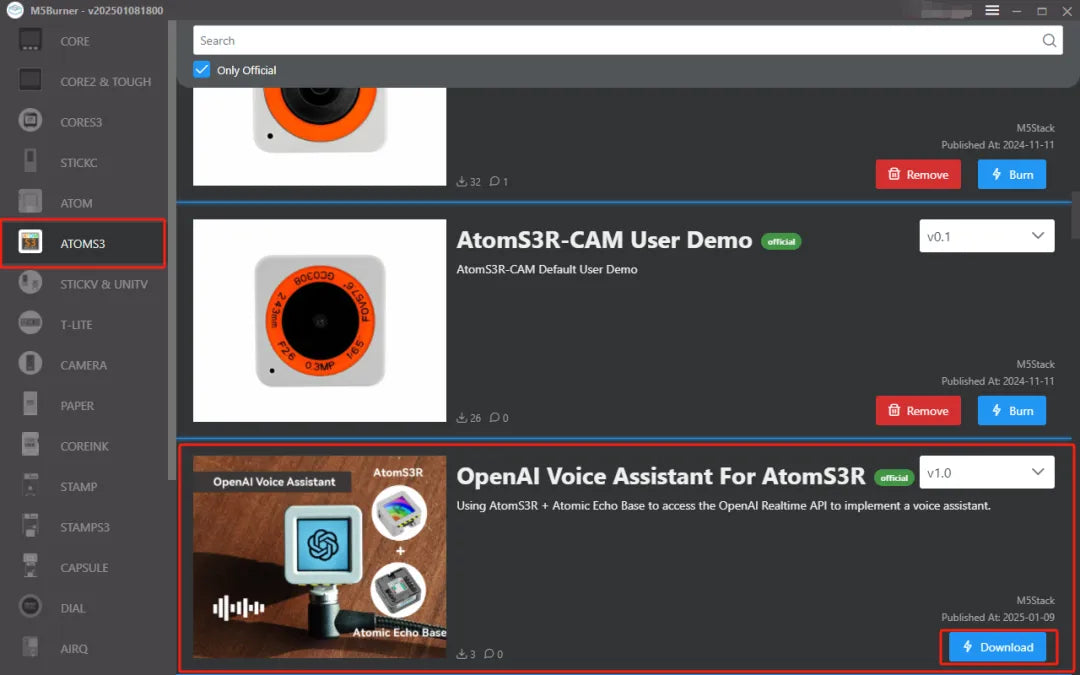
Task: Click the official badge on AtomS3R-CAM User Demo
Action: pos(781,242)
